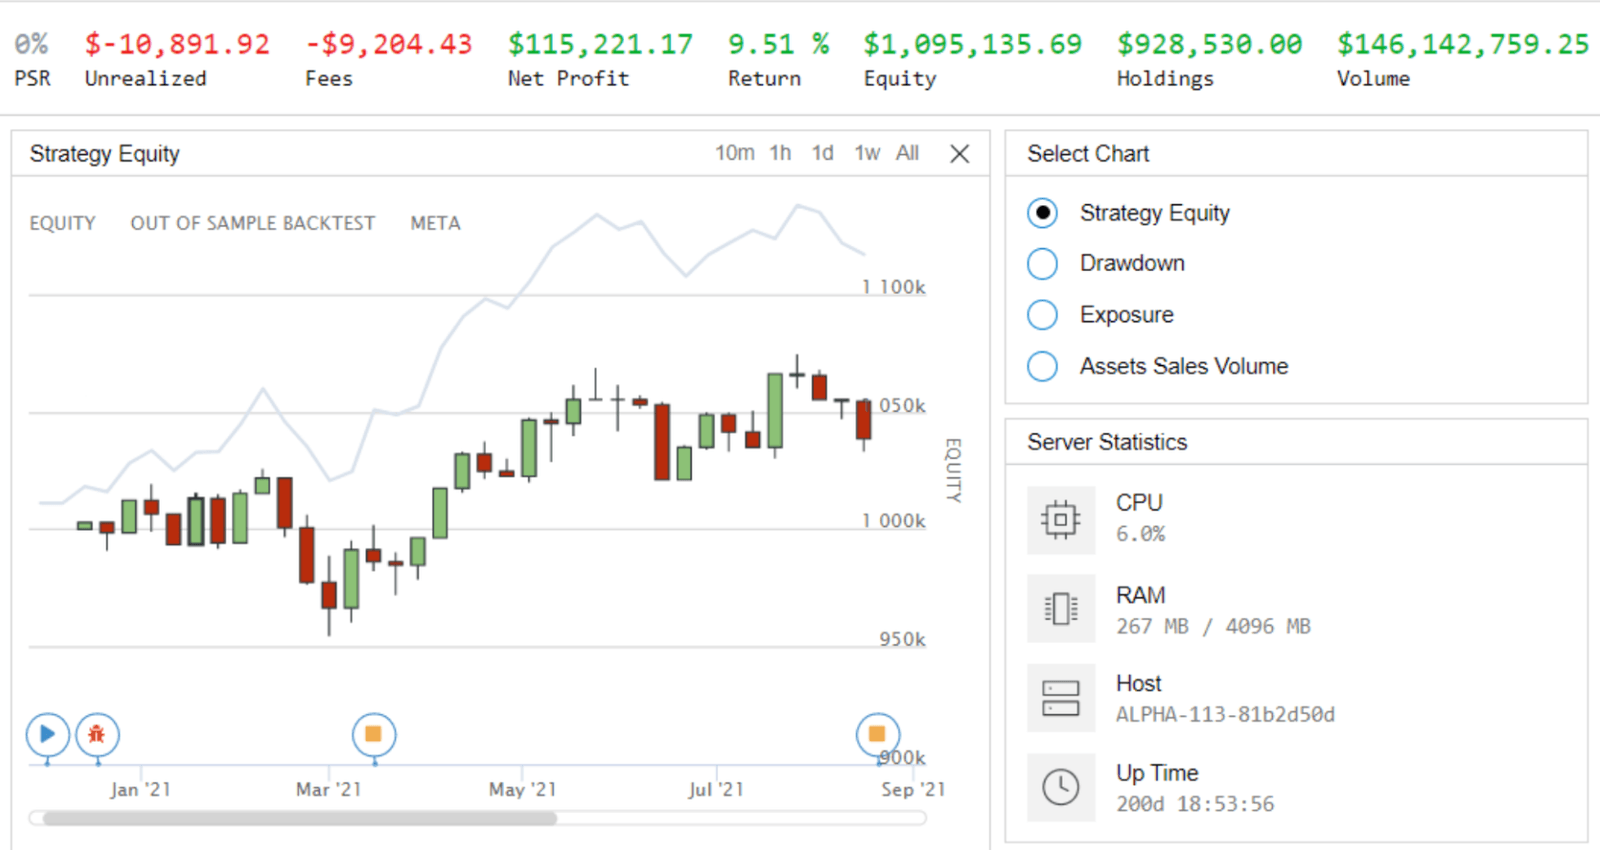Screen dimensions: 1600x850
Task: Toggle the OUT OF SAMPLE BACKTEST series
Action: (x=252, y=223)
